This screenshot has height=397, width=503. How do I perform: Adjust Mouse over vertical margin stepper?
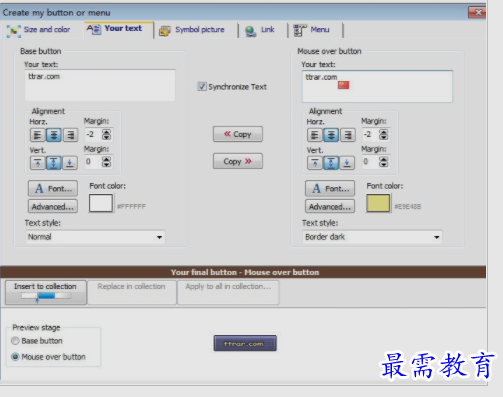click(x=384, y=162)
